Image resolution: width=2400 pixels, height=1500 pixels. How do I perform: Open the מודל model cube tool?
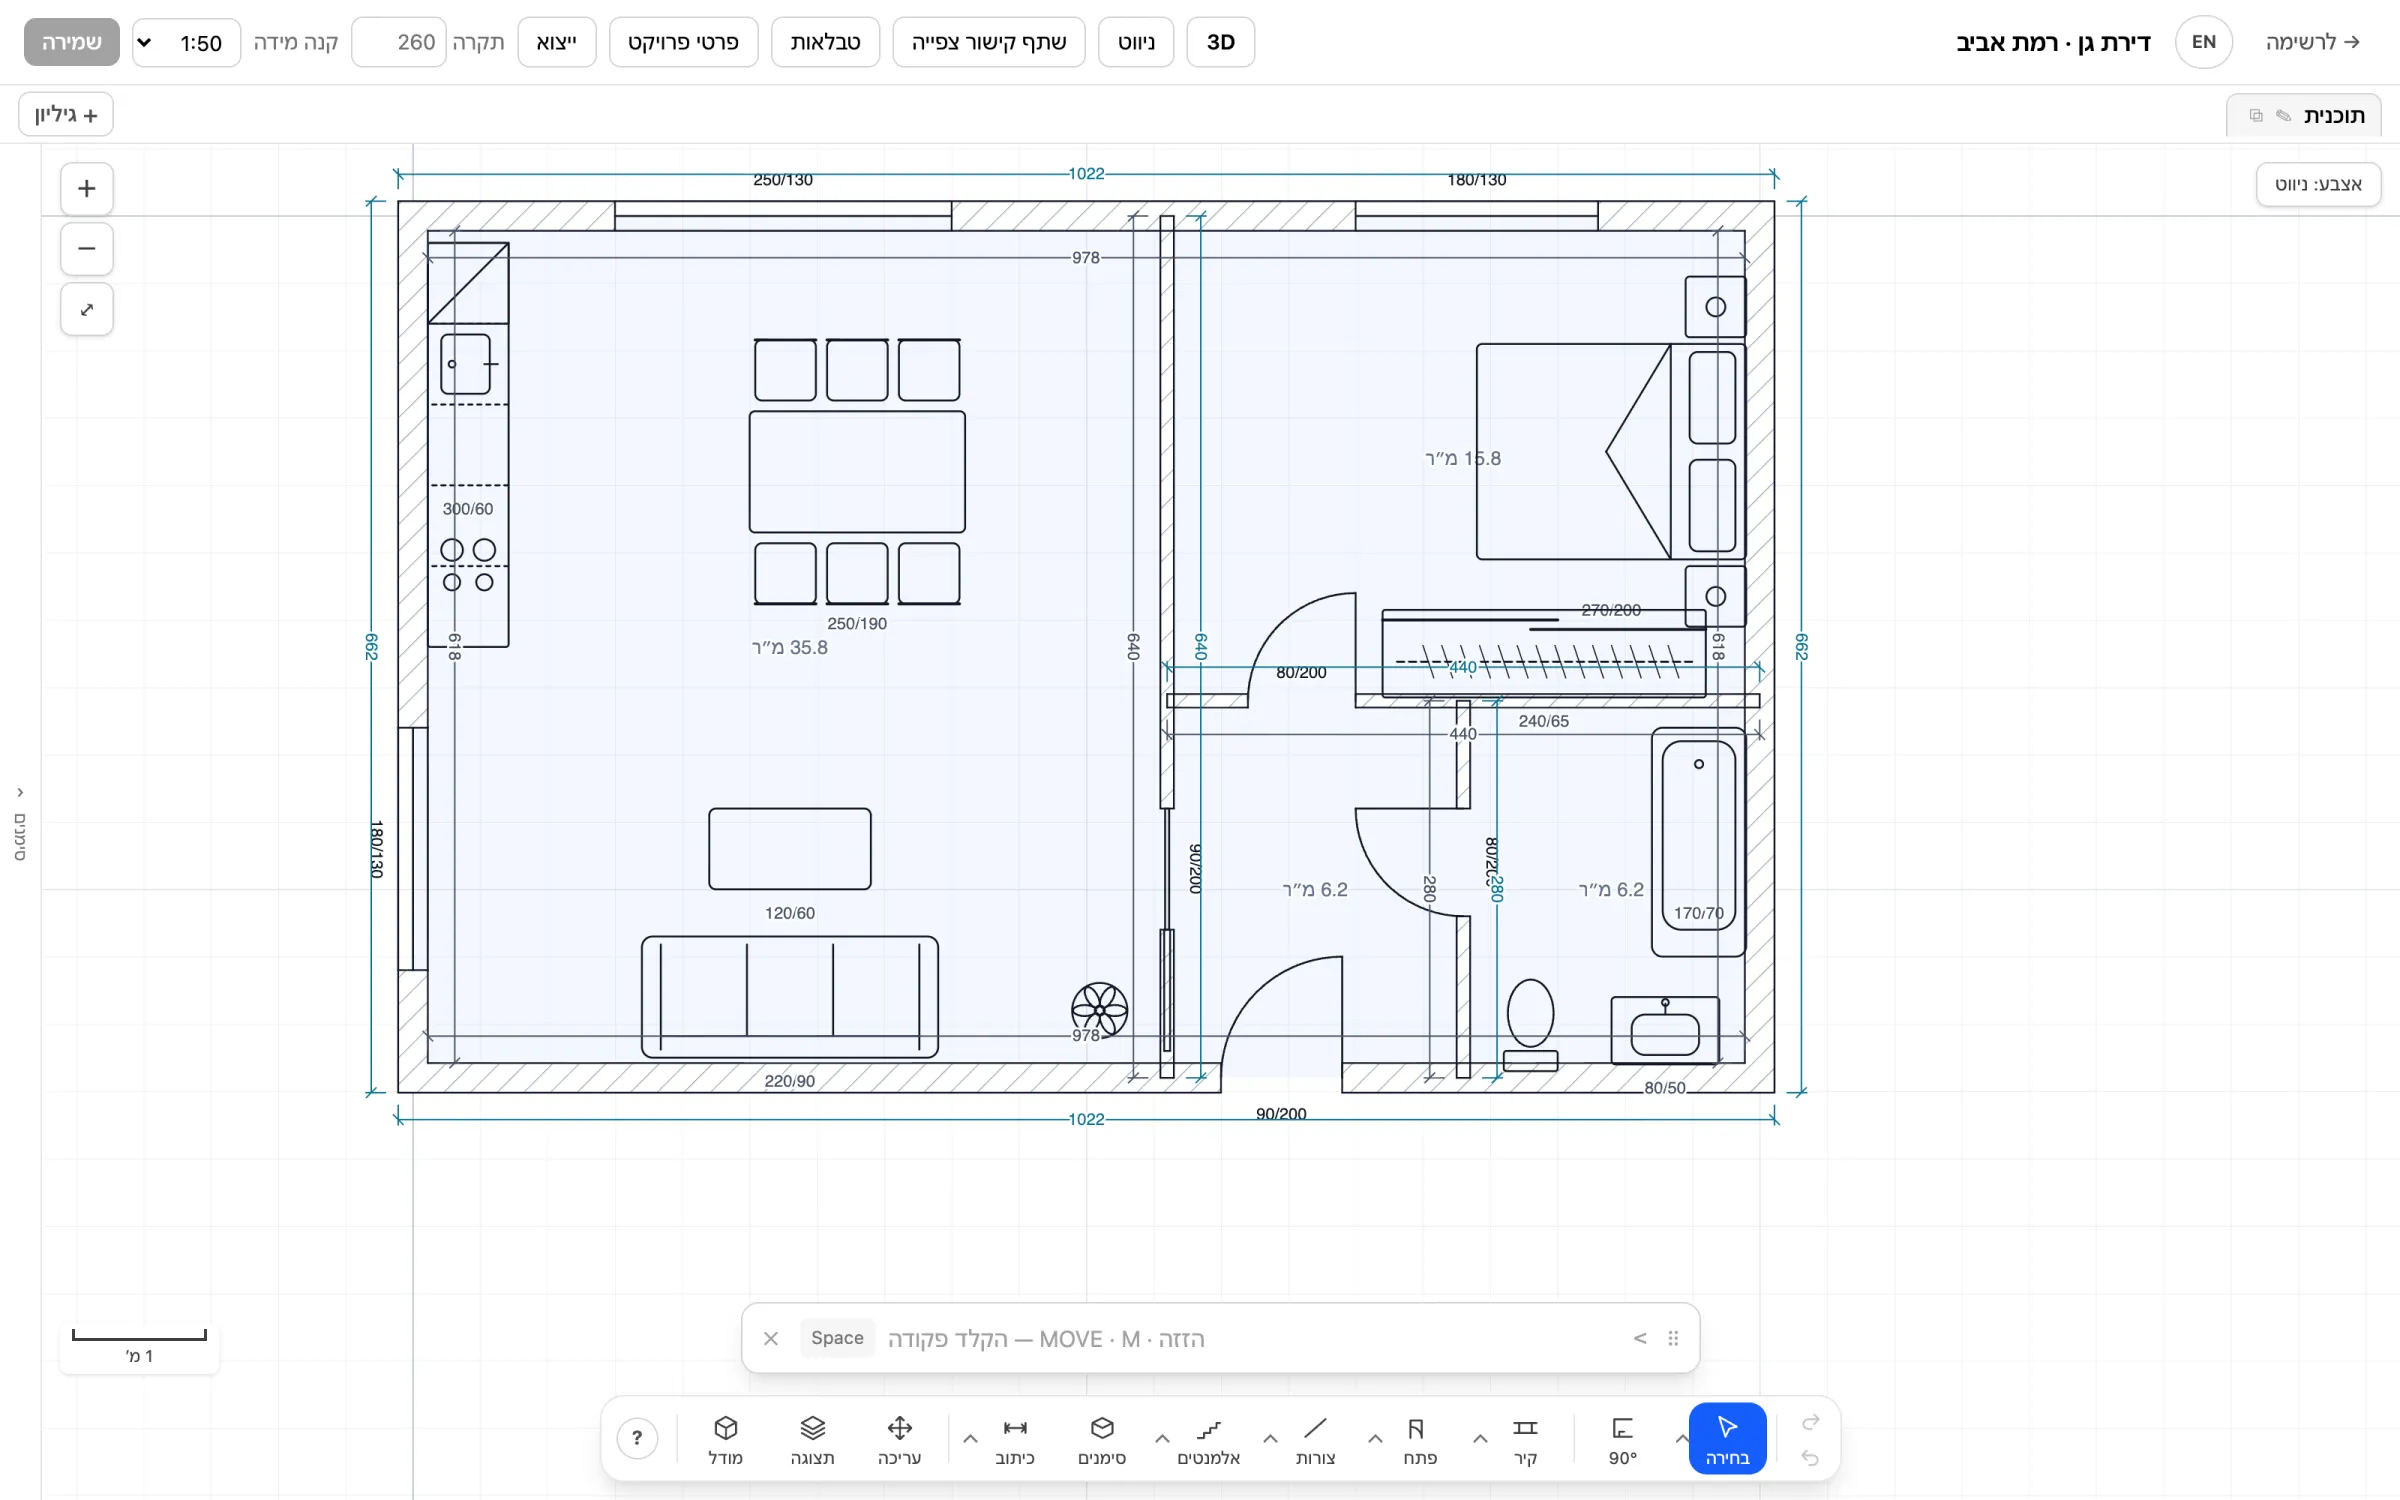coord(726,1438)
